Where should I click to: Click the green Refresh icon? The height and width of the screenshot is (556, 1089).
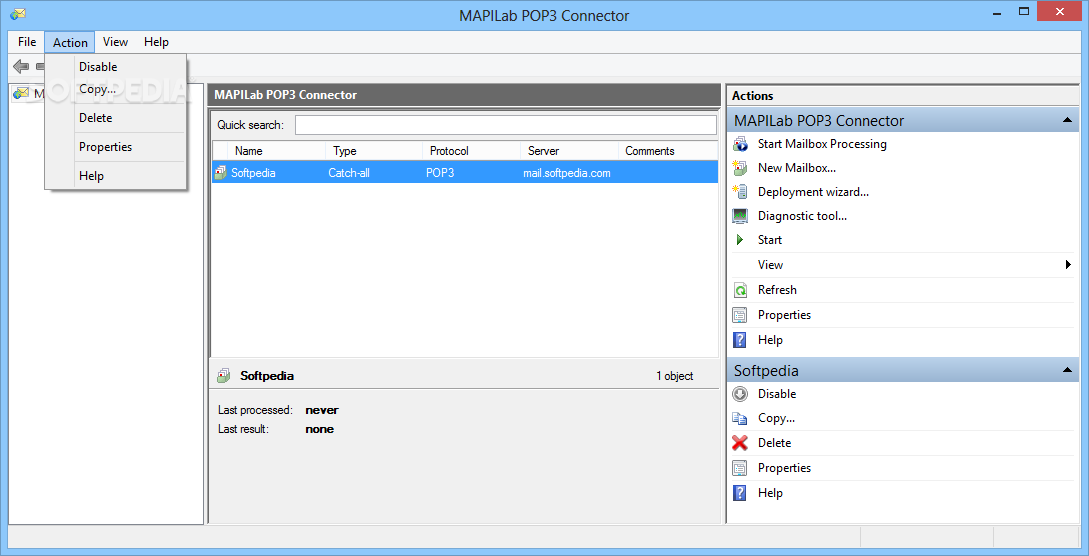(x=740, y=290)
